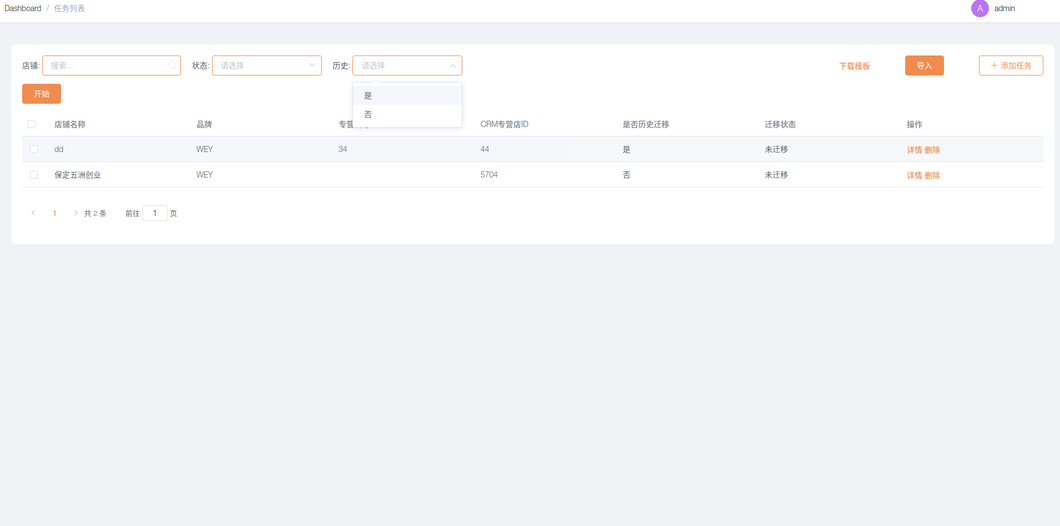Click the search magnifier icon in 店铺 field
Viewport: 1060px width, 526px height.
click(x=172, y=66)
